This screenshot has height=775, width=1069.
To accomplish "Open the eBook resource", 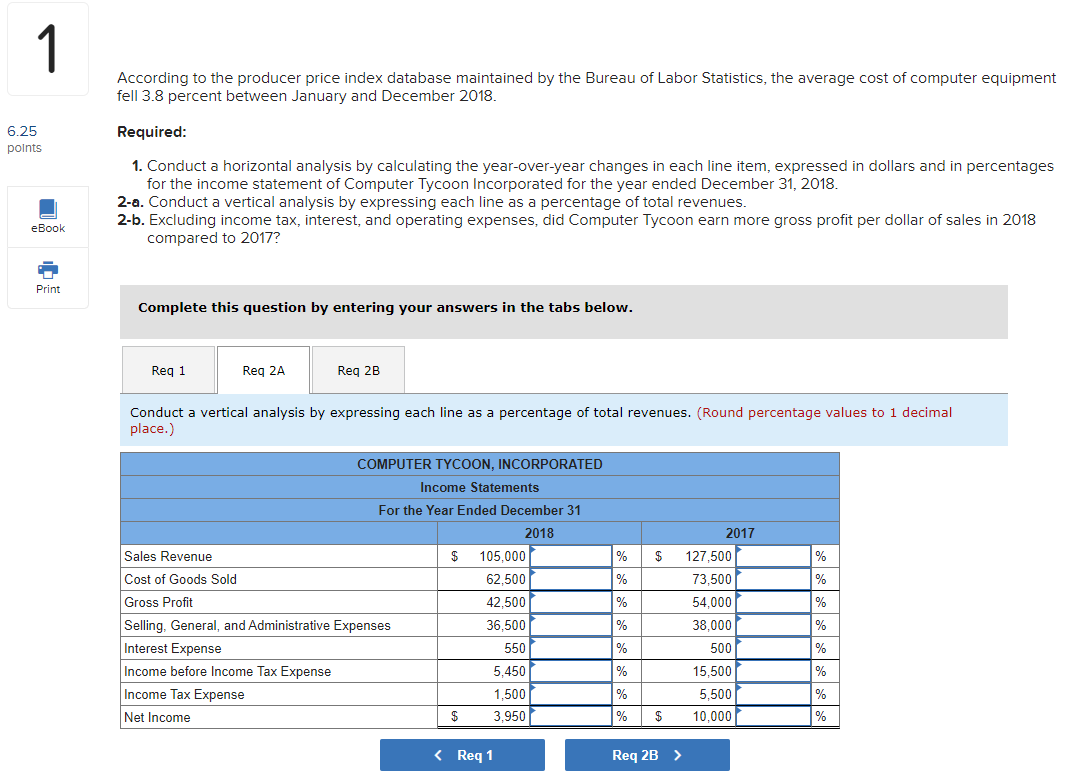I will pyautogui.click(x=47, y=216).
